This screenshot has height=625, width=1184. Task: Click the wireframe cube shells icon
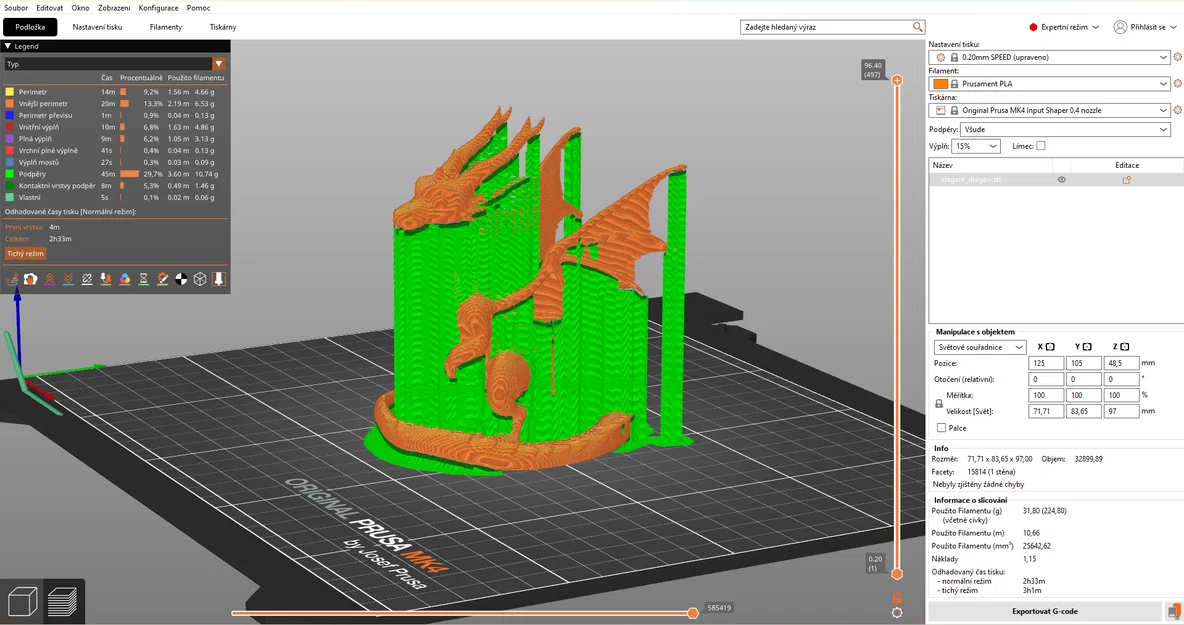(200, 279)
